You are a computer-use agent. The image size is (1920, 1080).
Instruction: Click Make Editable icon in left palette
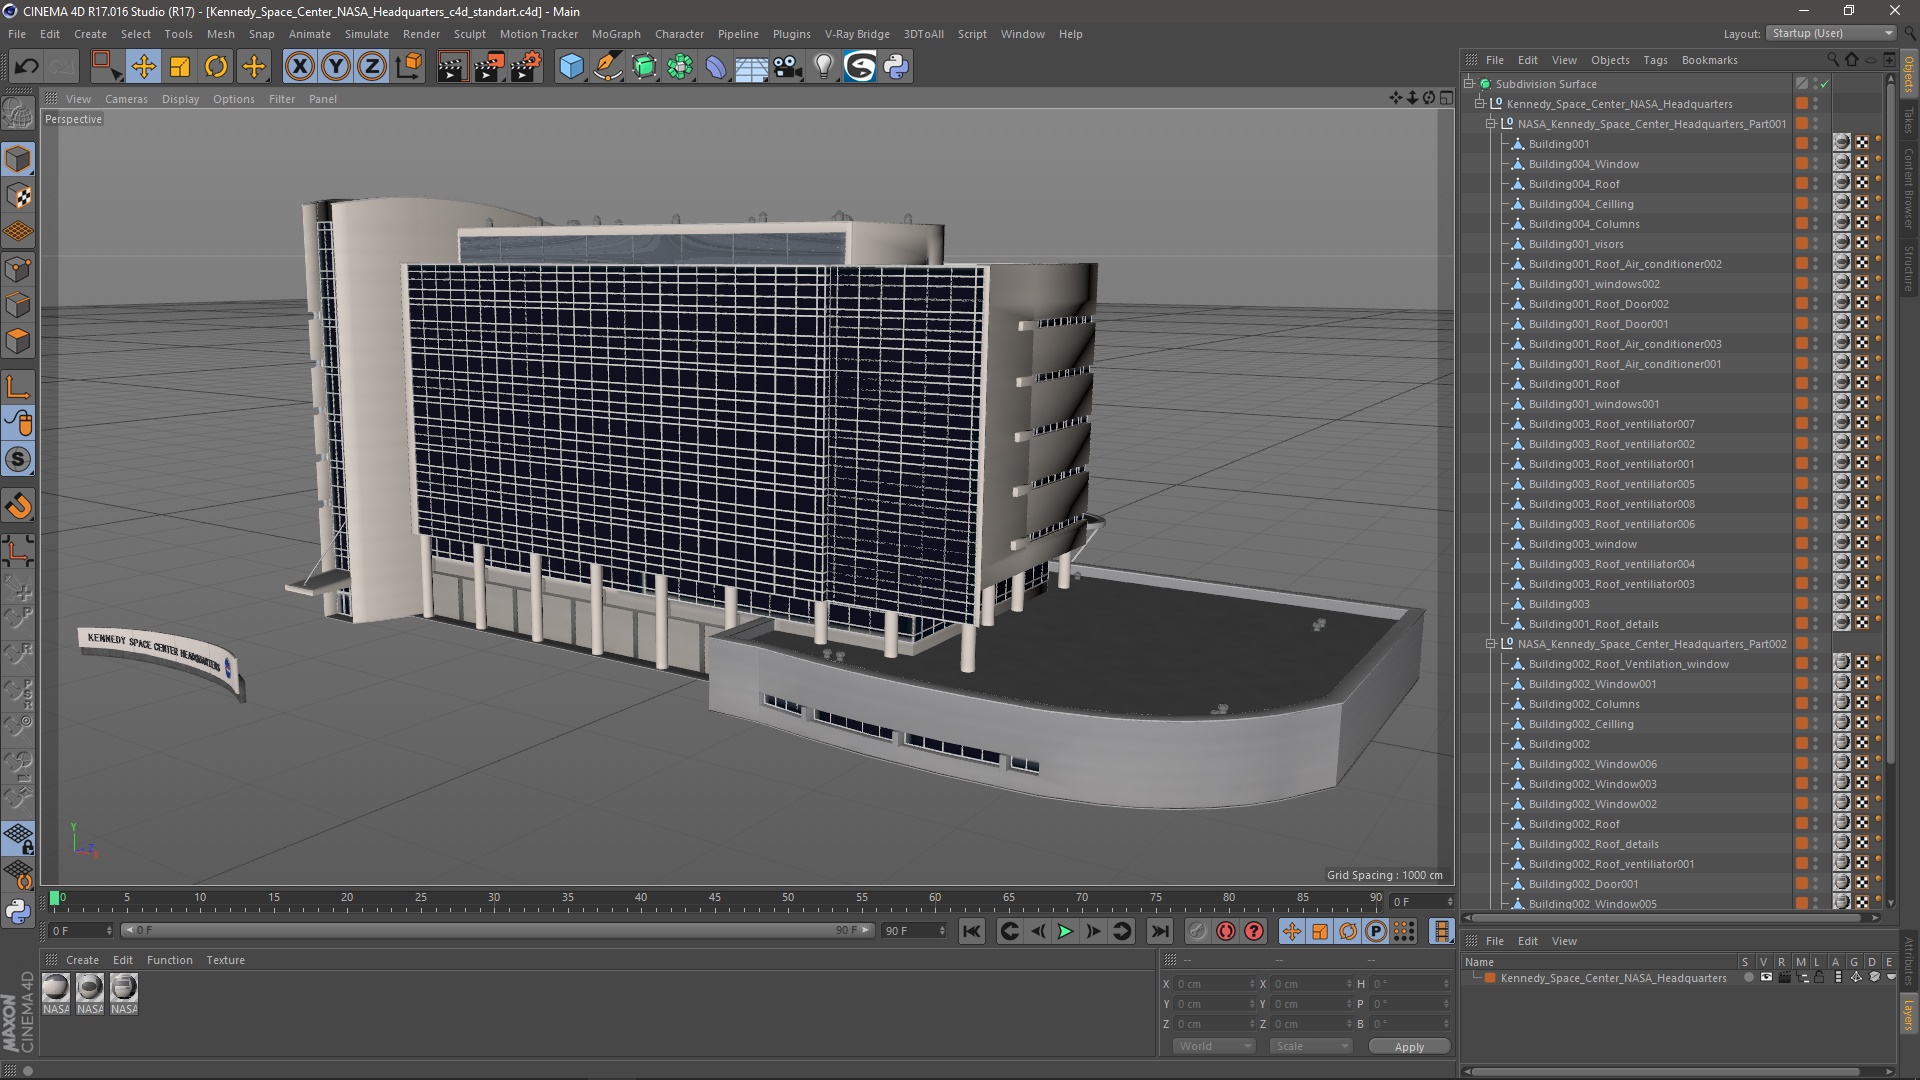[x=18, y=115]
